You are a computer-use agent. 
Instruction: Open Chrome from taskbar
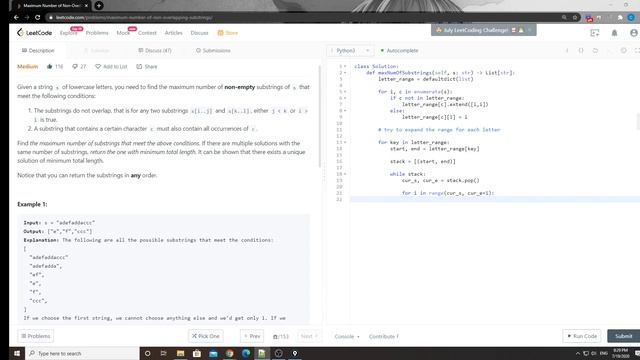click(229, 353)
